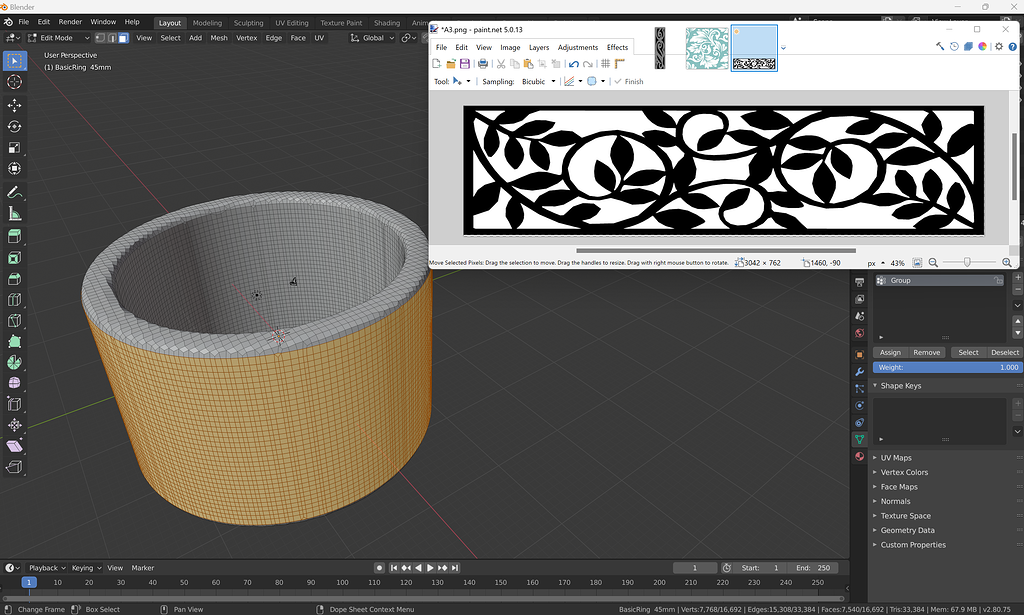Open the Material properties tab
The width and height of the screenshot is (1024, 615).
tap(859, 456)
